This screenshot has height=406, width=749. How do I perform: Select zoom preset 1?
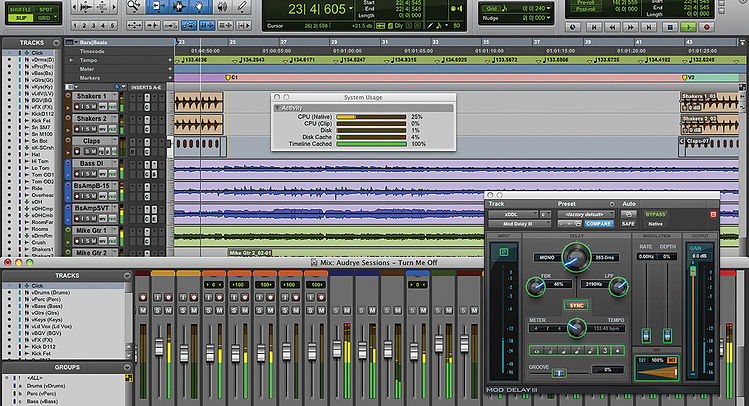pos(75,25)
